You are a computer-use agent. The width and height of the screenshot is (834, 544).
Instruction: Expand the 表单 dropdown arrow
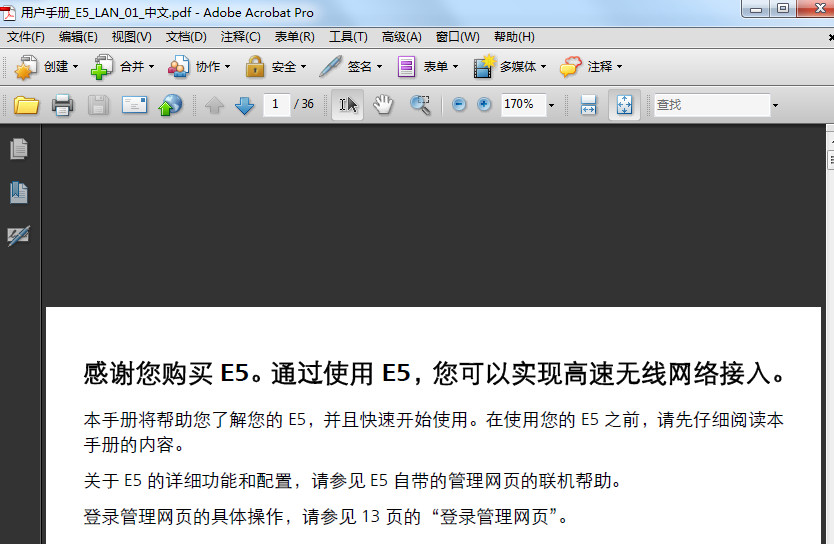coord(455,67)
